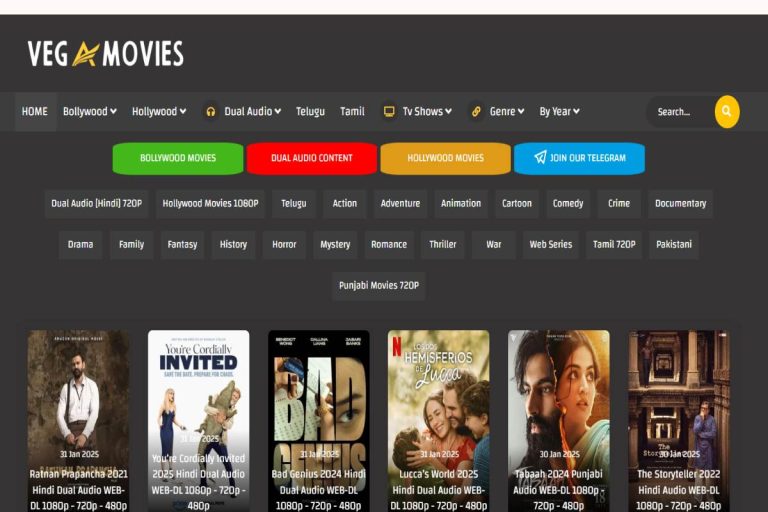Go to the HOME menu item
This screenshot has width=768, height=512.
(35, 112)
